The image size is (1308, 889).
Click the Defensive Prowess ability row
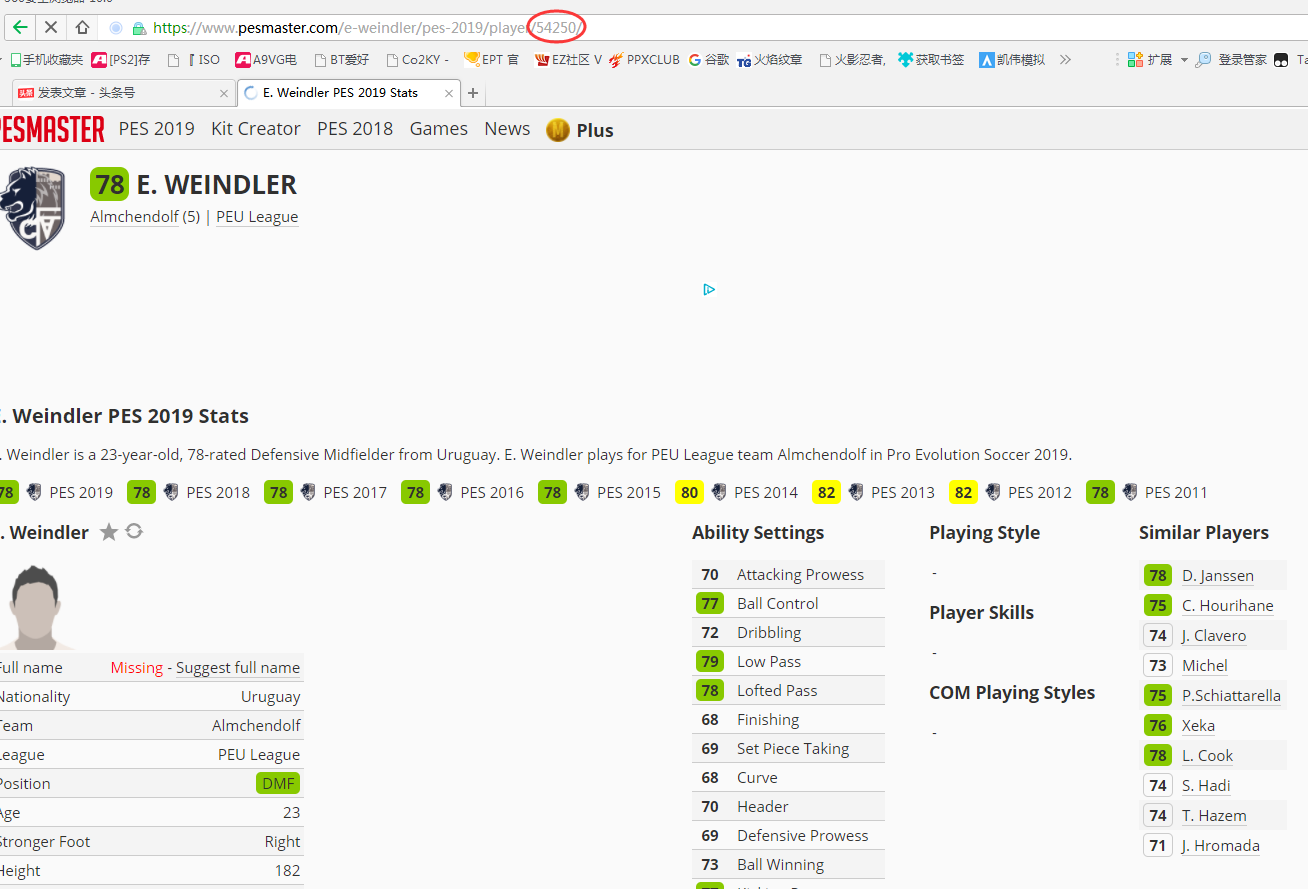[x=788, y=835]
